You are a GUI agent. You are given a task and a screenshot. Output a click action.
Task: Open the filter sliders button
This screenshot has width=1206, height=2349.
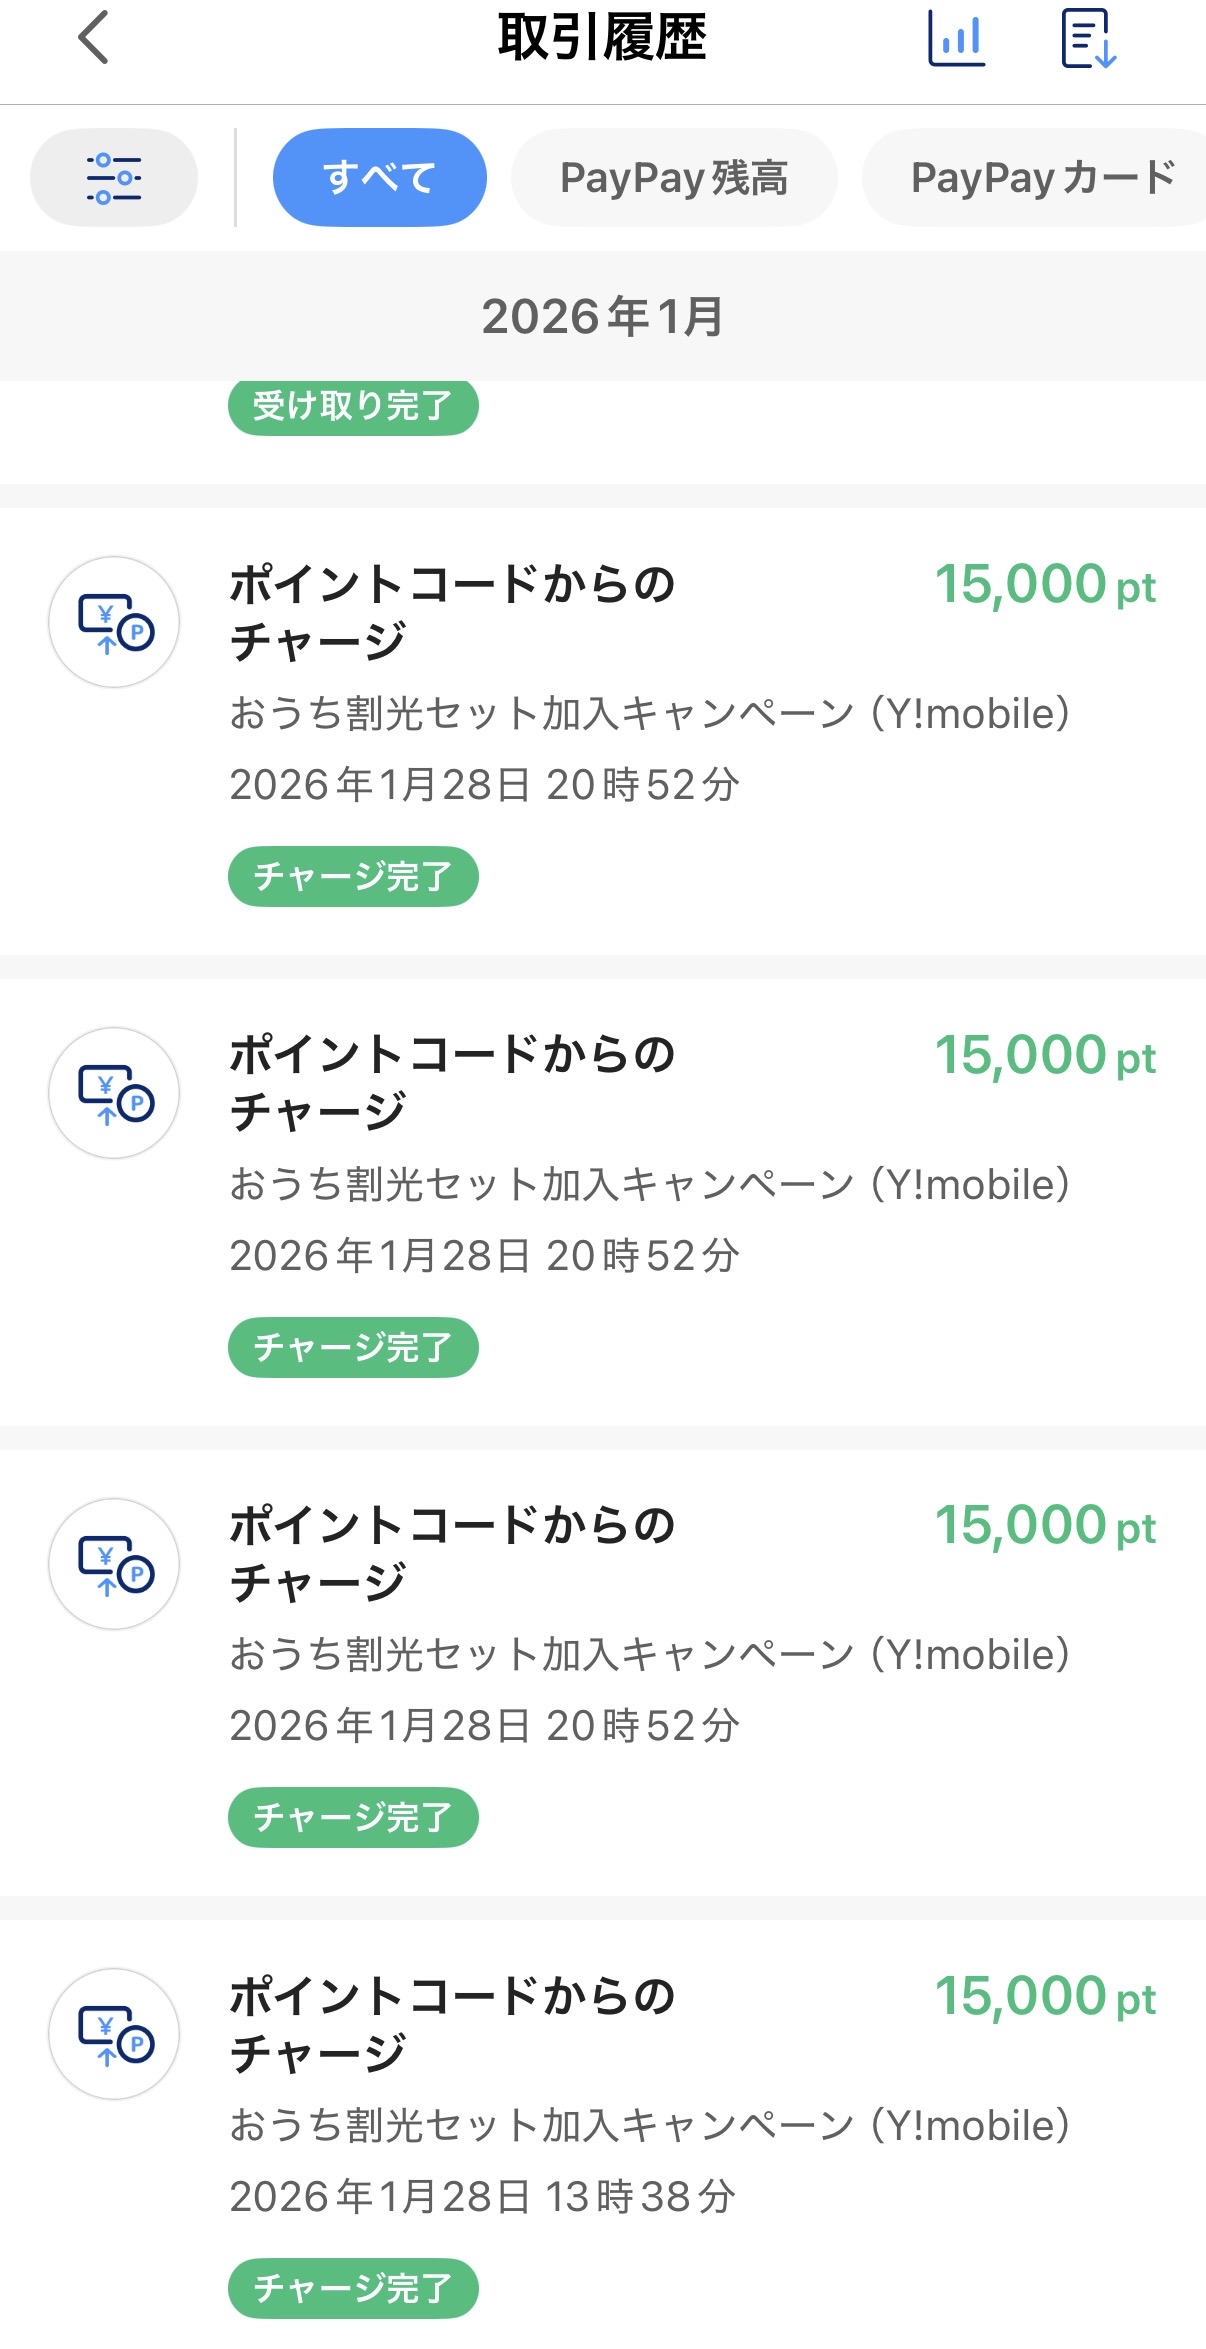pyautogui.click(x=114, y=177)
